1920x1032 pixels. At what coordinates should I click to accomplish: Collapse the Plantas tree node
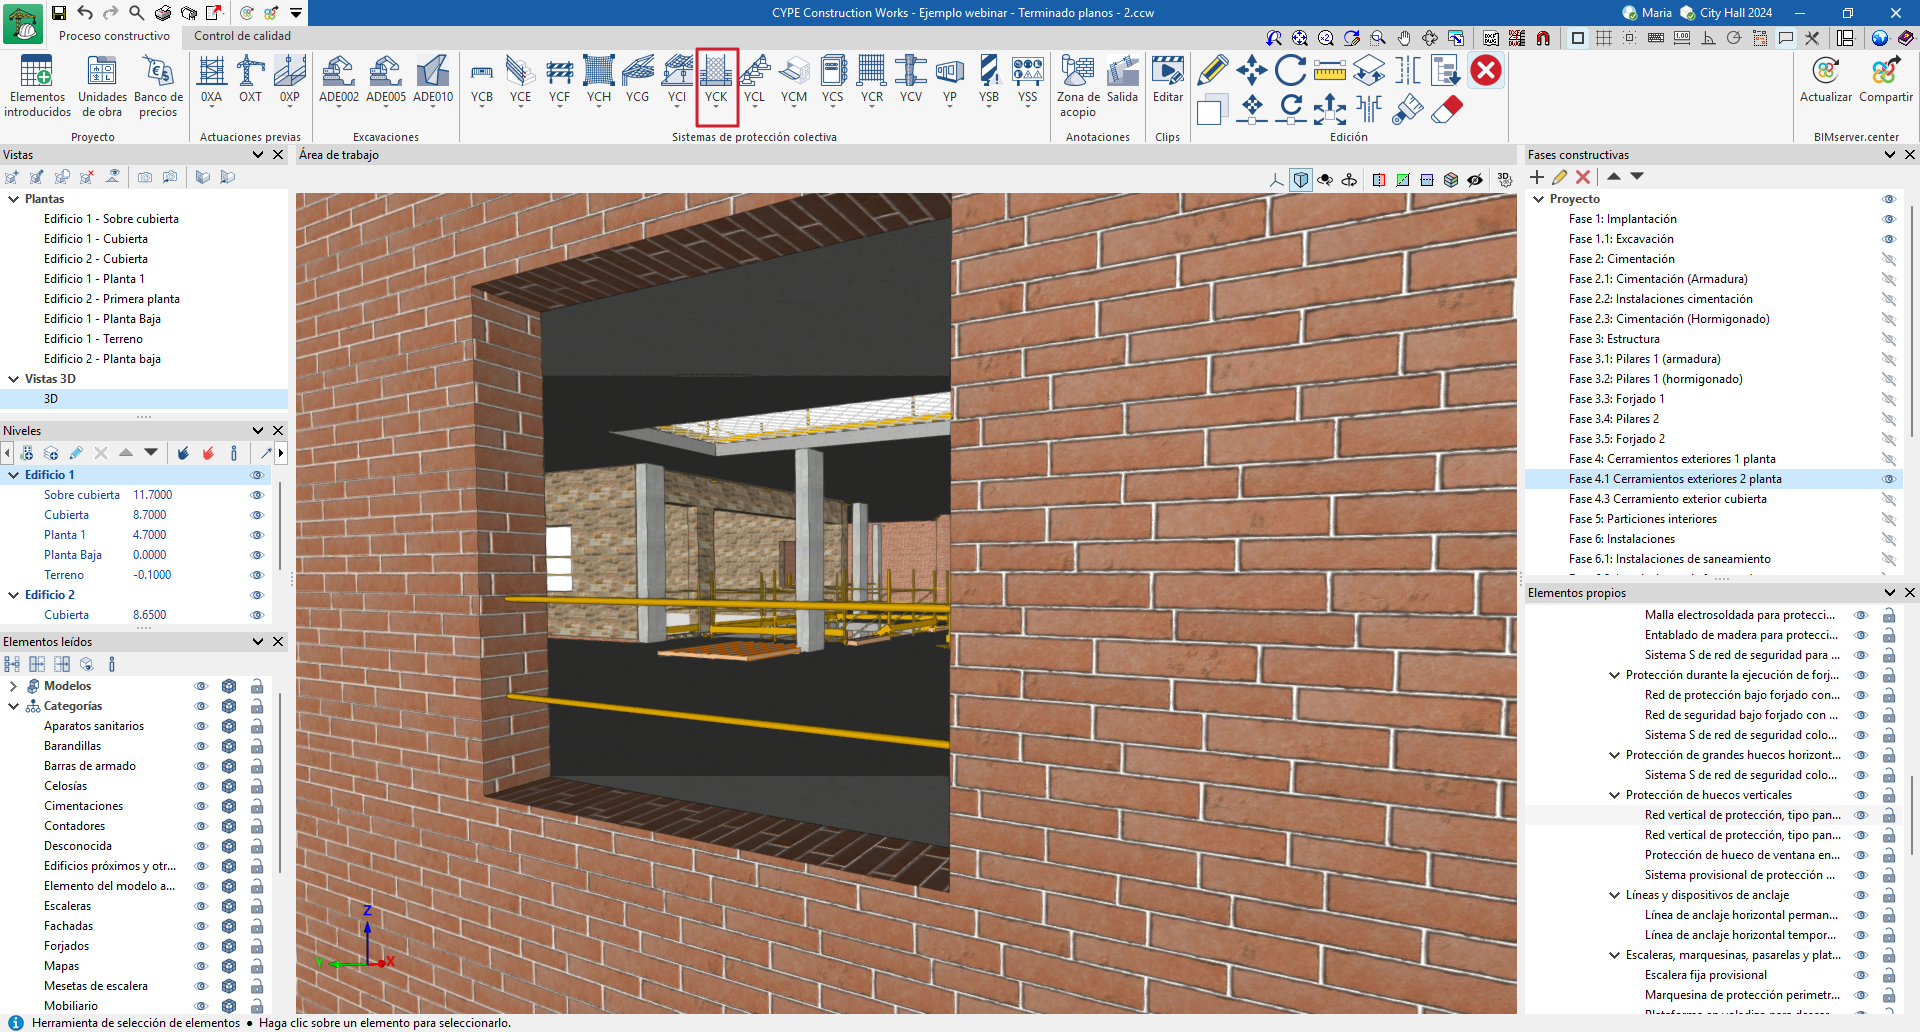(14, 199)
